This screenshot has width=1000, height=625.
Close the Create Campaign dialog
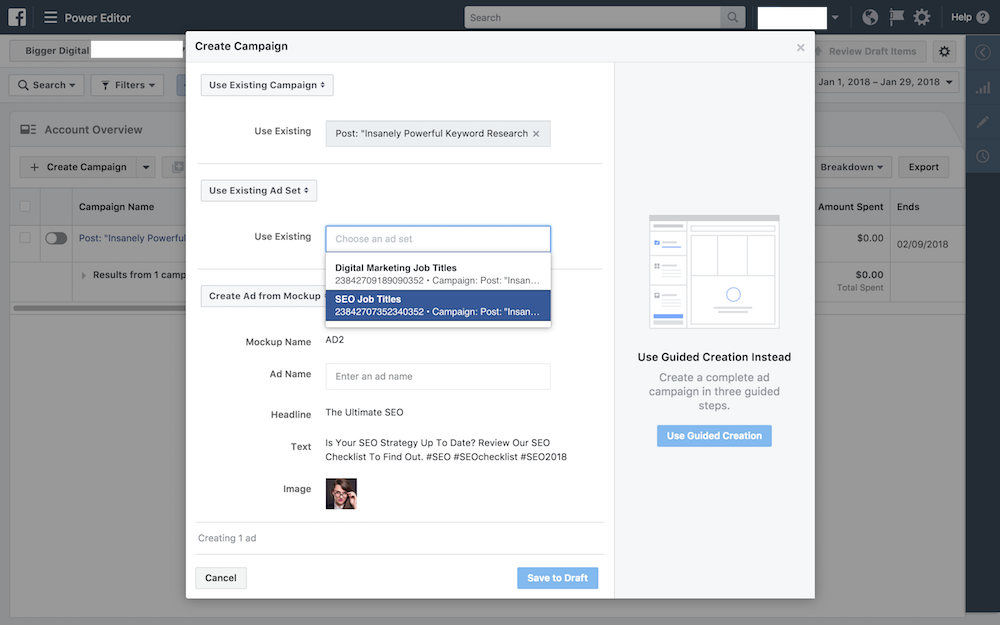click(x=800, y=47)
